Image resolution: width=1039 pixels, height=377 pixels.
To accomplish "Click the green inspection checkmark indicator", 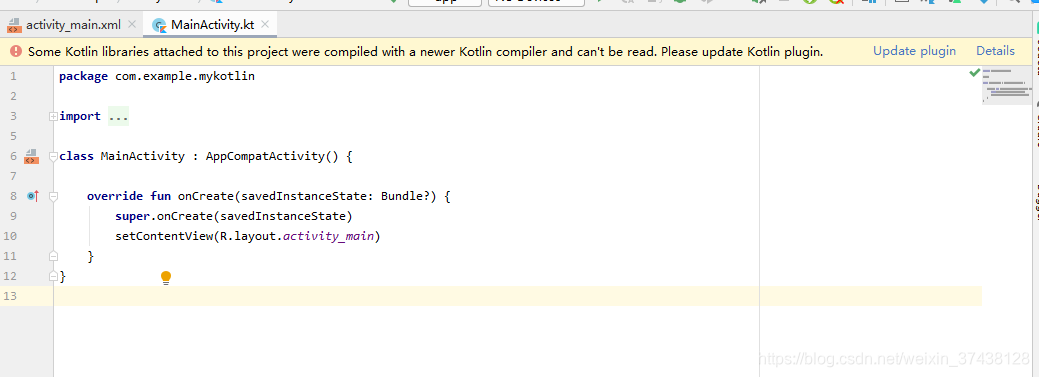I will click(974, 72).
